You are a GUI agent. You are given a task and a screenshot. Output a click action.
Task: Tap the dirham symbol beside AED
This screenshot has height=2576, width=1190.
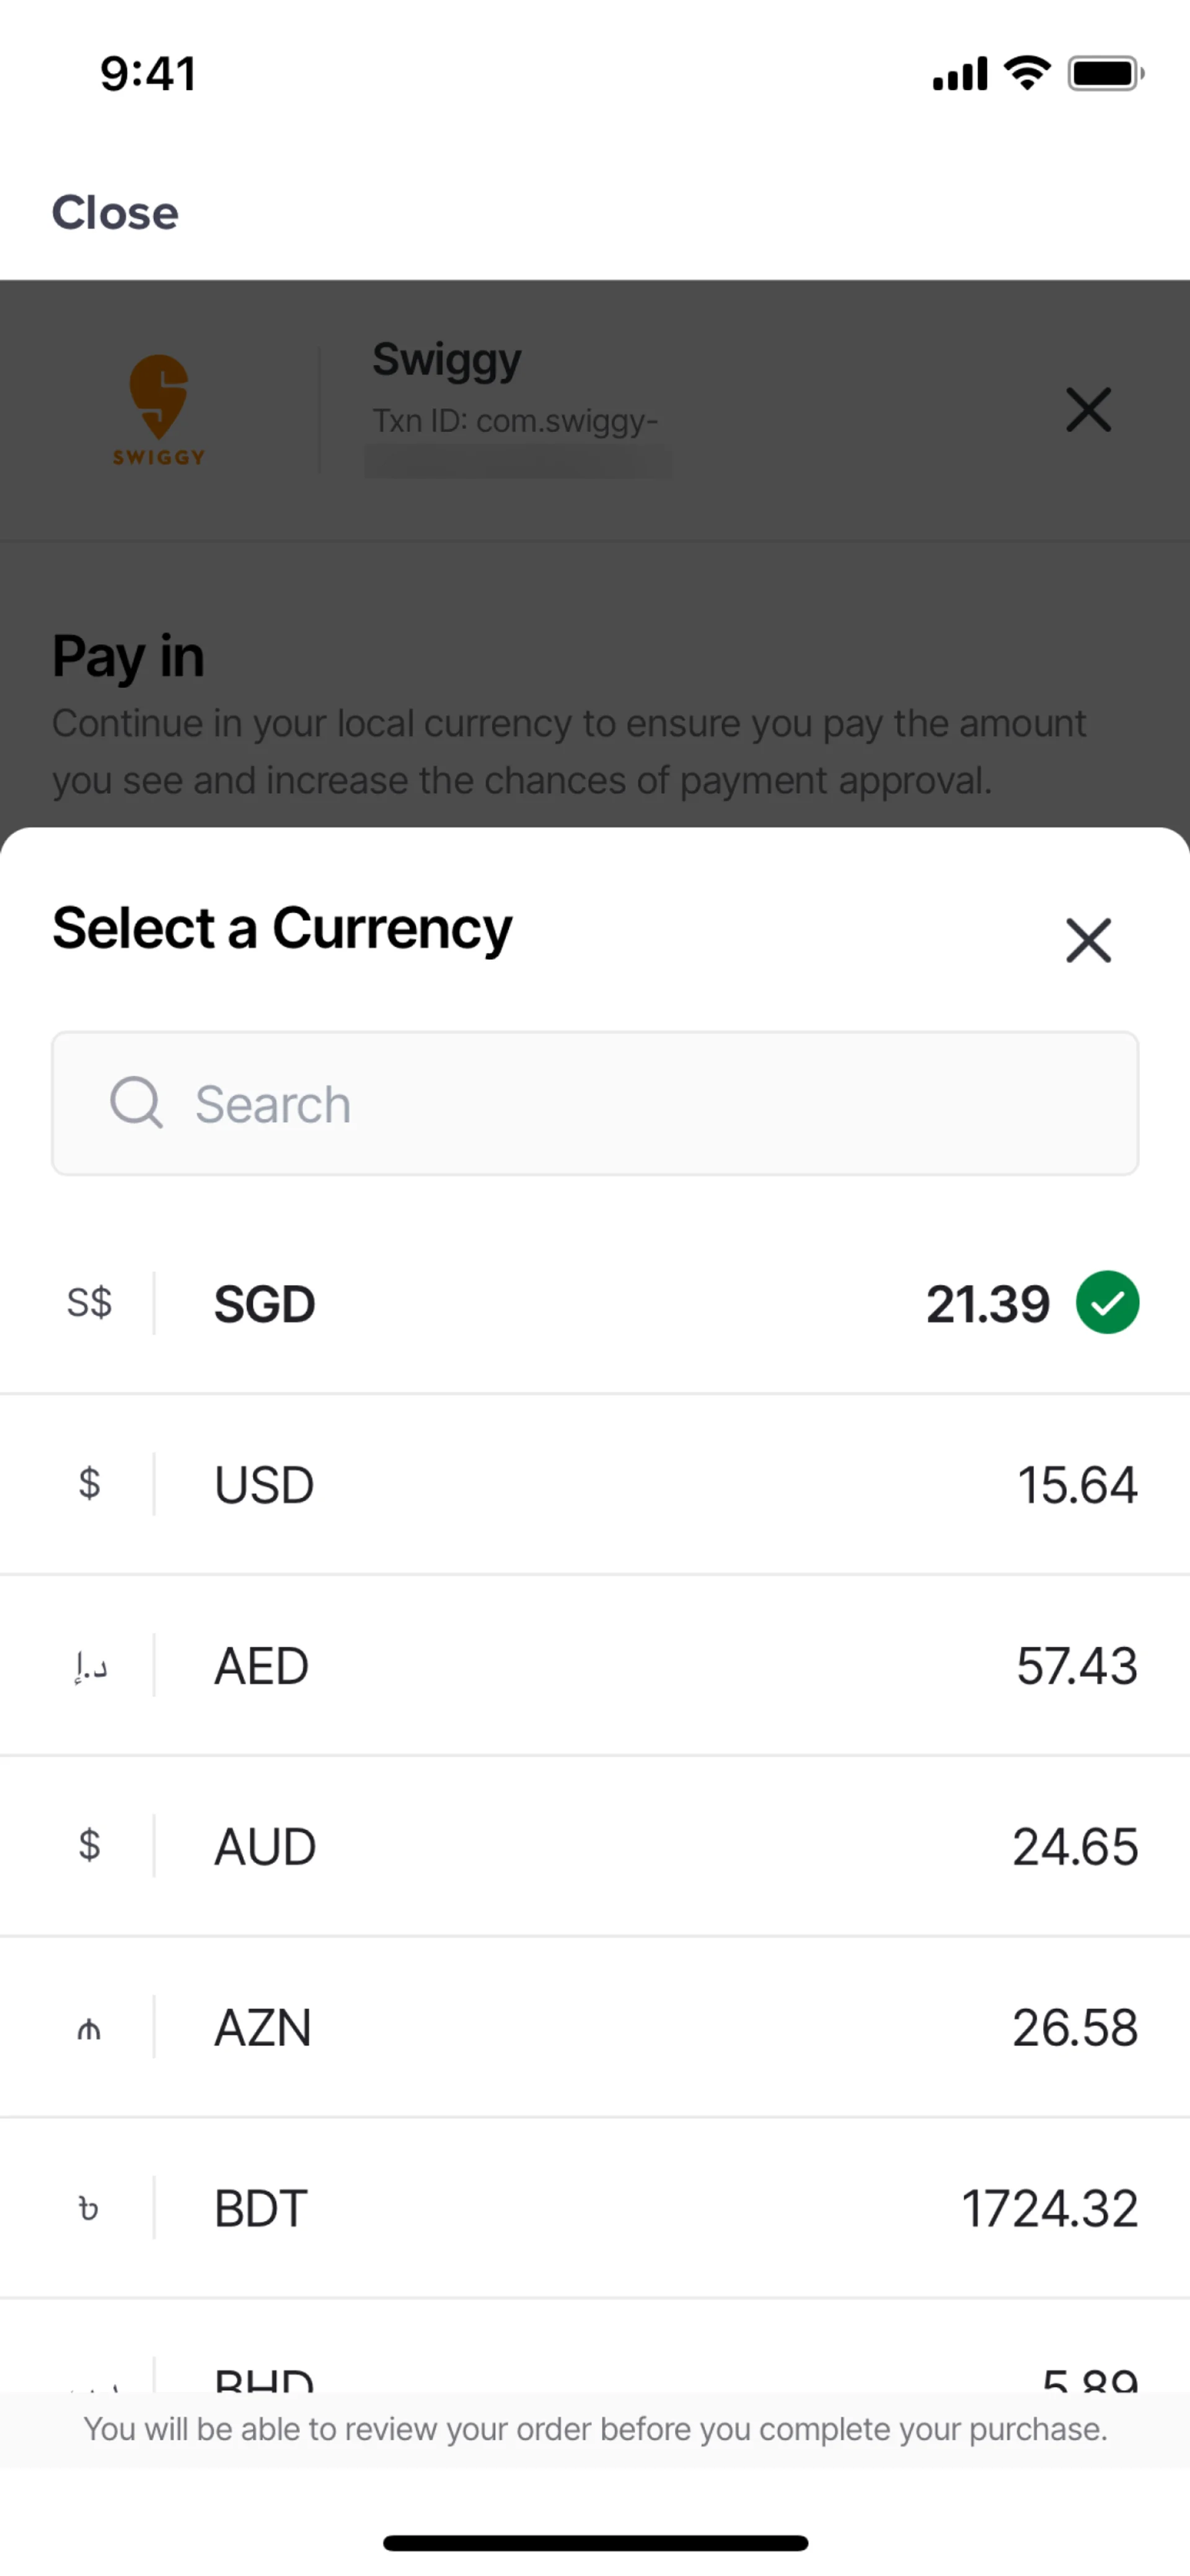coord(90,1666)
